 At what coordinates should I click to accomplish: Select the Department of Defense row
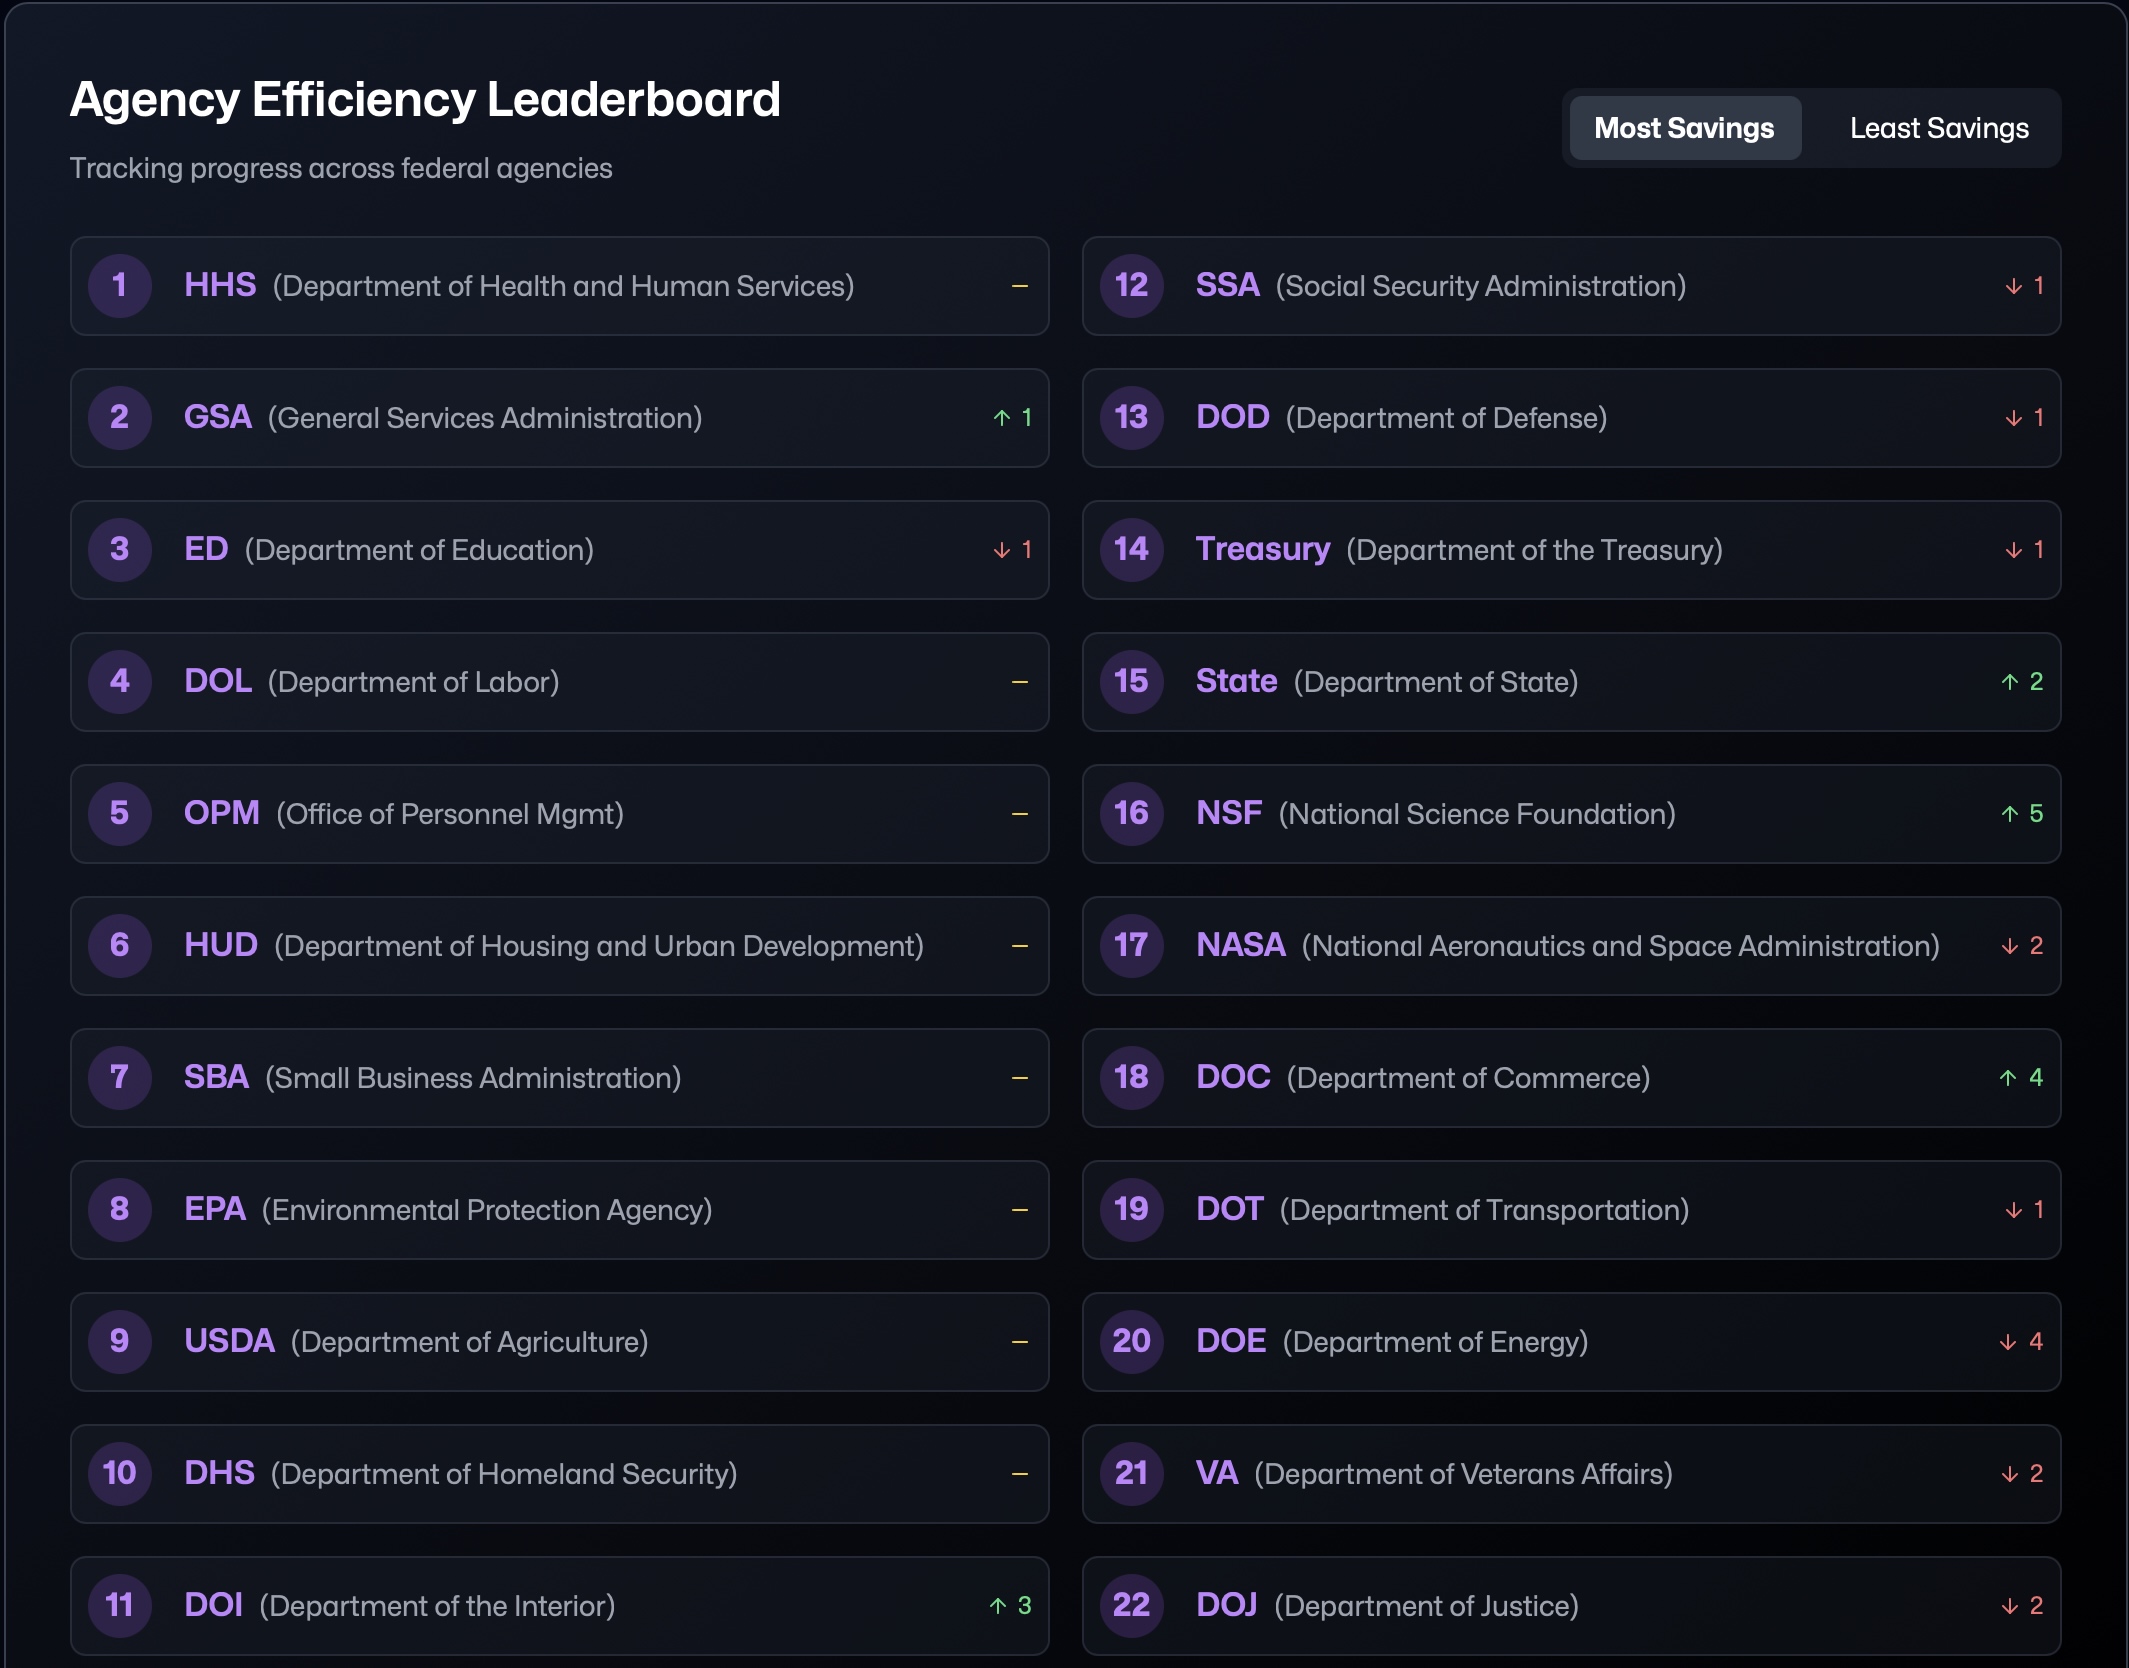(1570, 418)
